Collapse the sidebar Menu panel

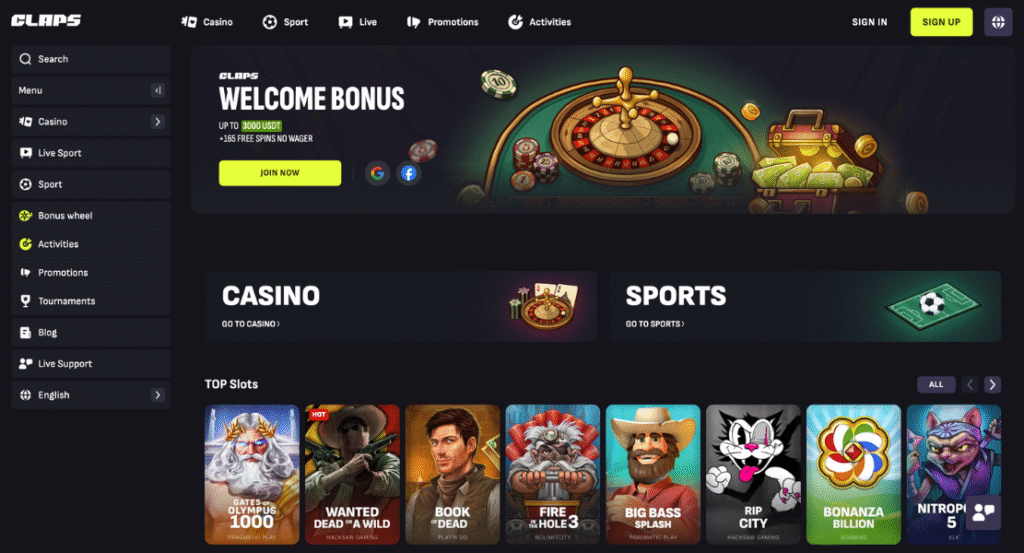pos(157,90)
